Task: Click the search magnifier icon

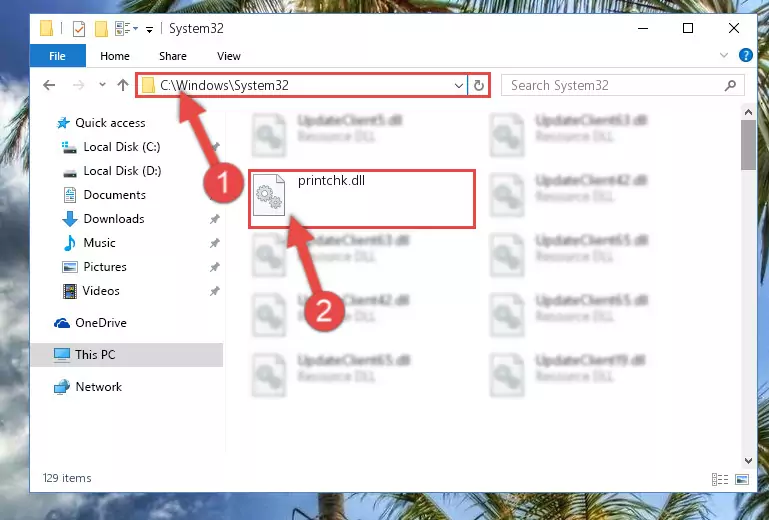Action: (730, 85)
